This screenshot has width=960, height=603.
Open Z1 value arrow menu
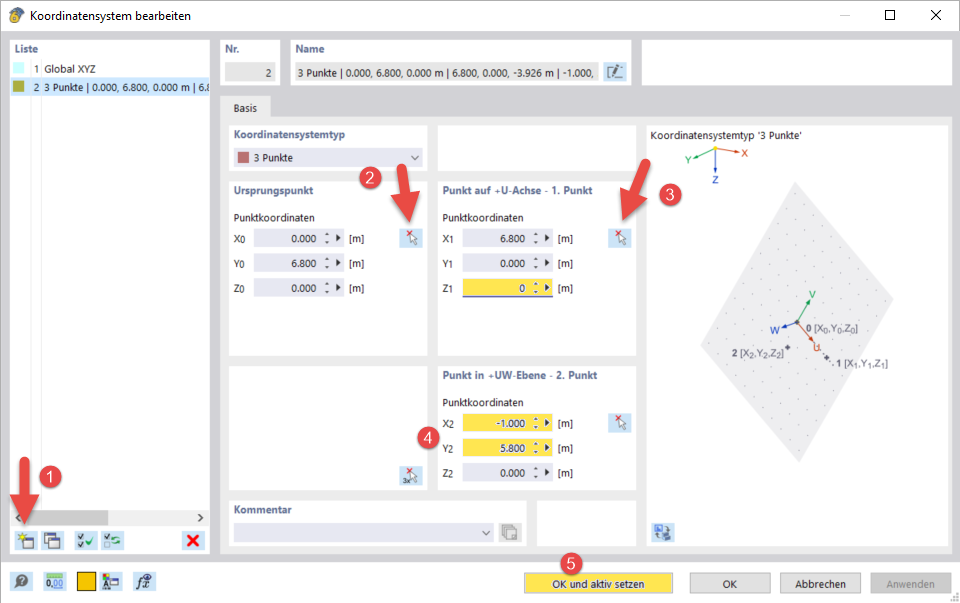pos(547,288)
